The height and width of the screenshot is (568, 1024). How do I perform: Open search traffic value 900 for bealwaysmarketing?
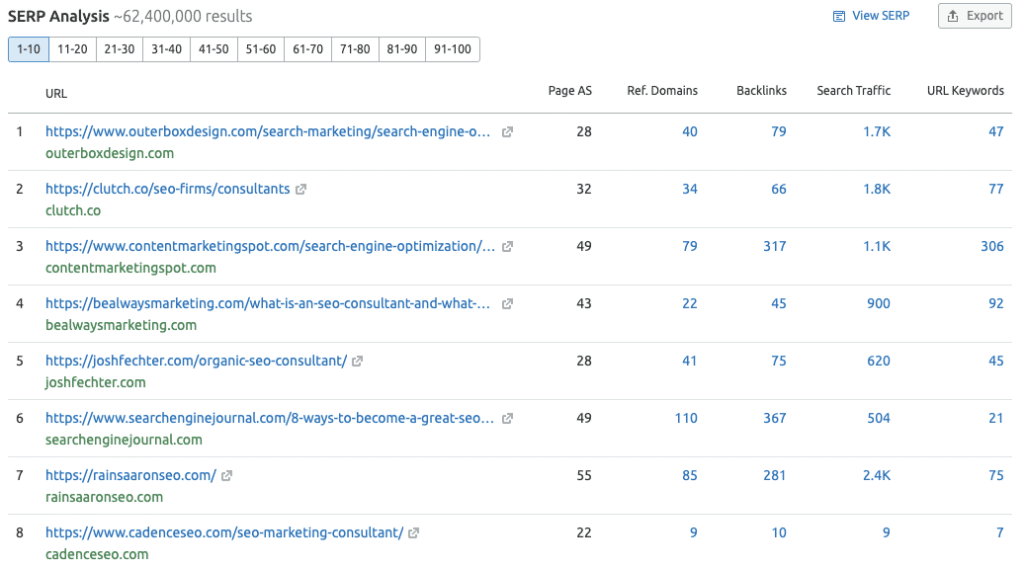[x=878, y=303]
